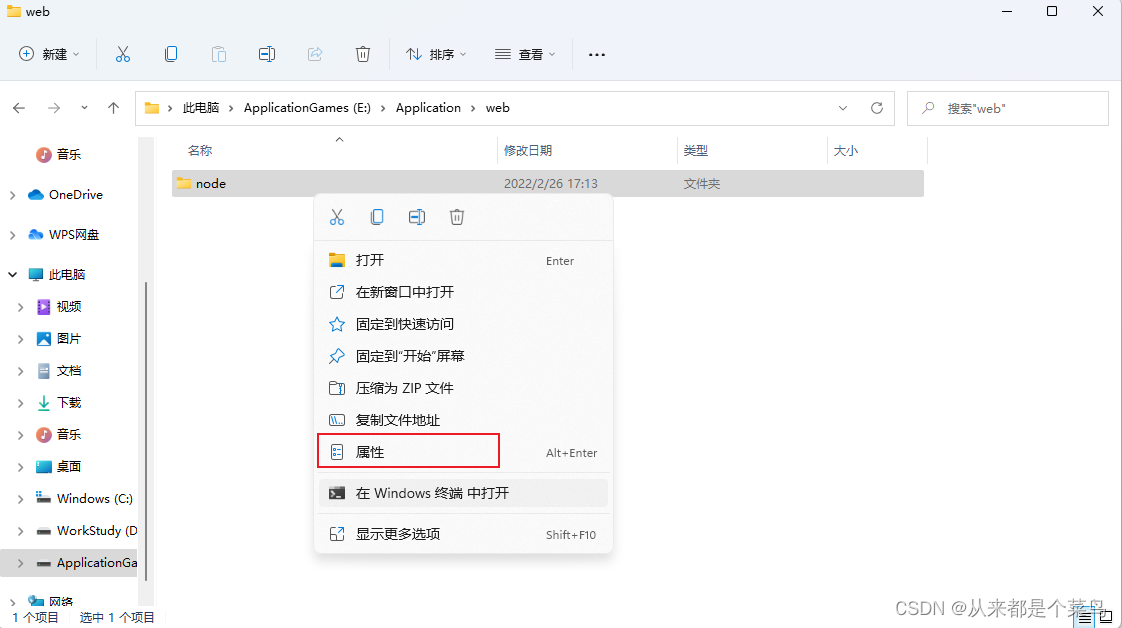Image resolution: width=1122 pixels, height=628 pixels.
Task: Click the Cut scissors icon in the toolbar
Action: [123, 54]
